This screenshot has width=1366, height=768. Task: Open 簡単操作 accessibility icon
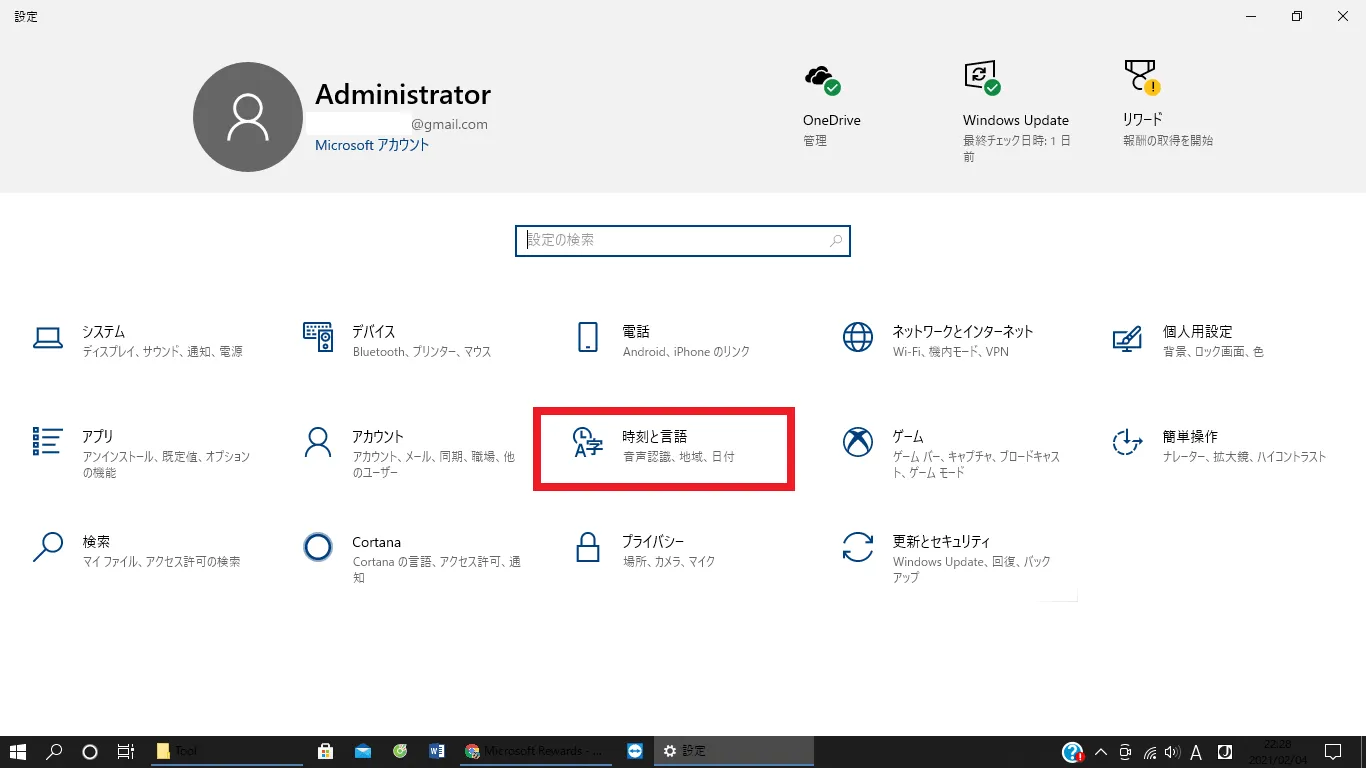point(1128,442)
